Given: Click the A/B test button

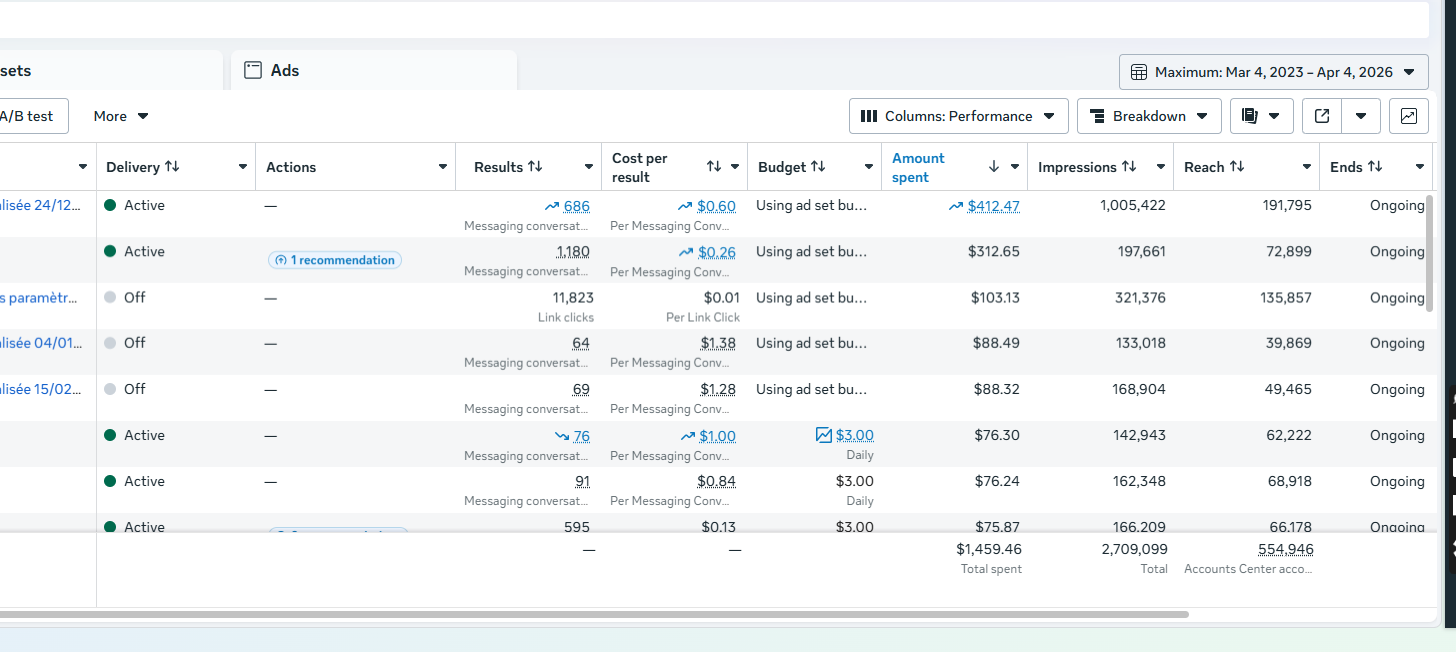Looking at the screenshot, I should 28,116.
